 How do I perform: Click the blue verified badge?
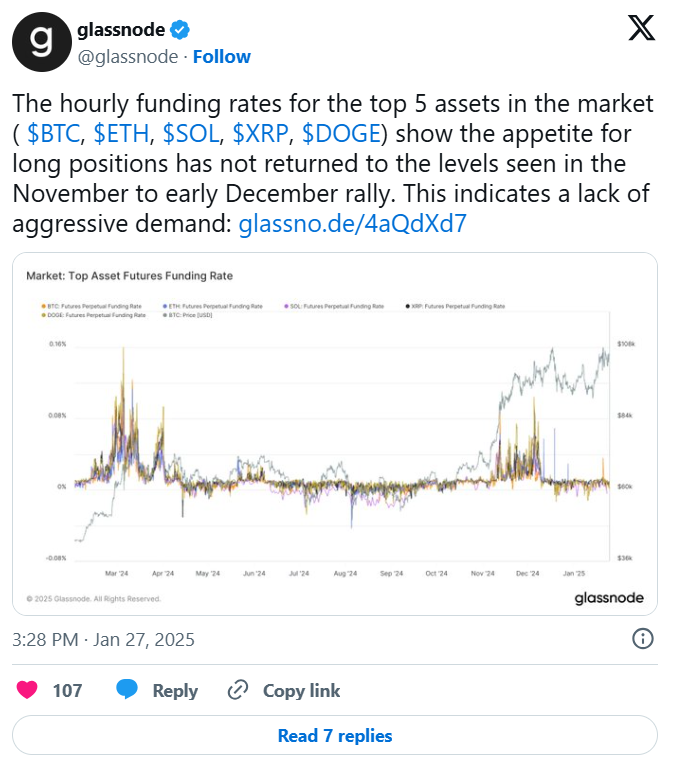(x=180, y=28)
